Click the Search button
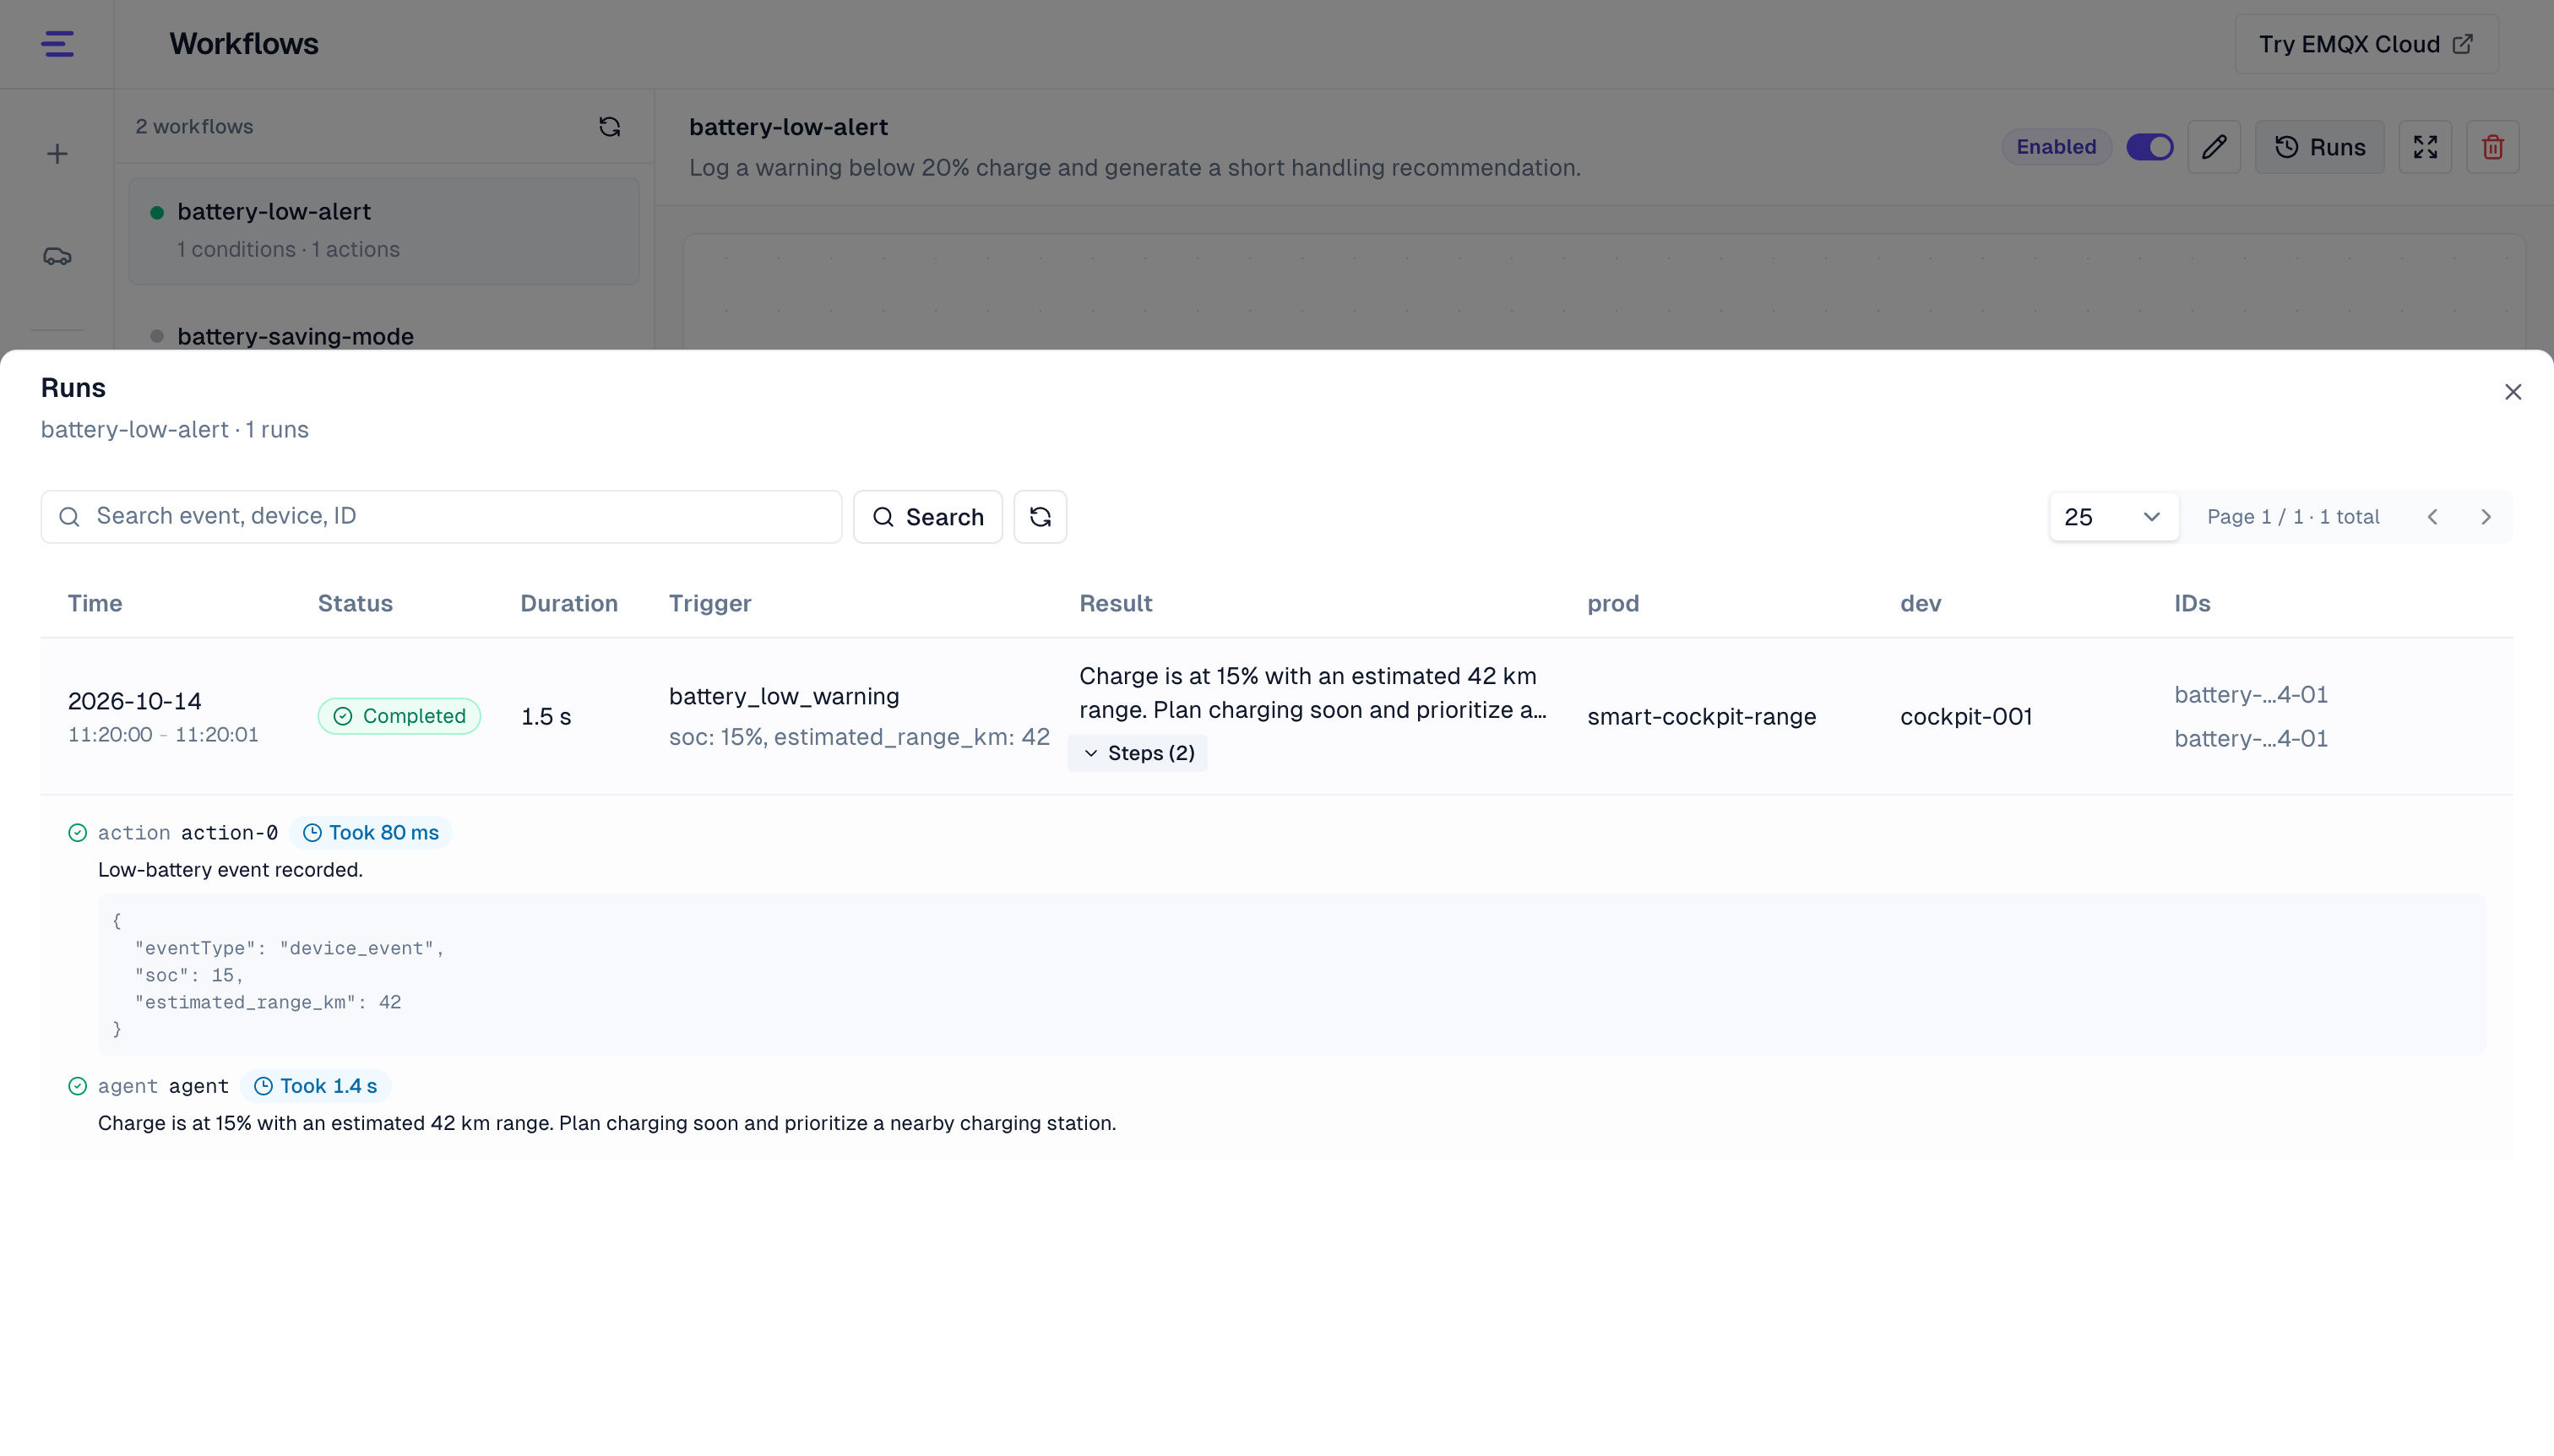The width and height of the screenshot is (2554, 1456). click(x=927, y=517)
